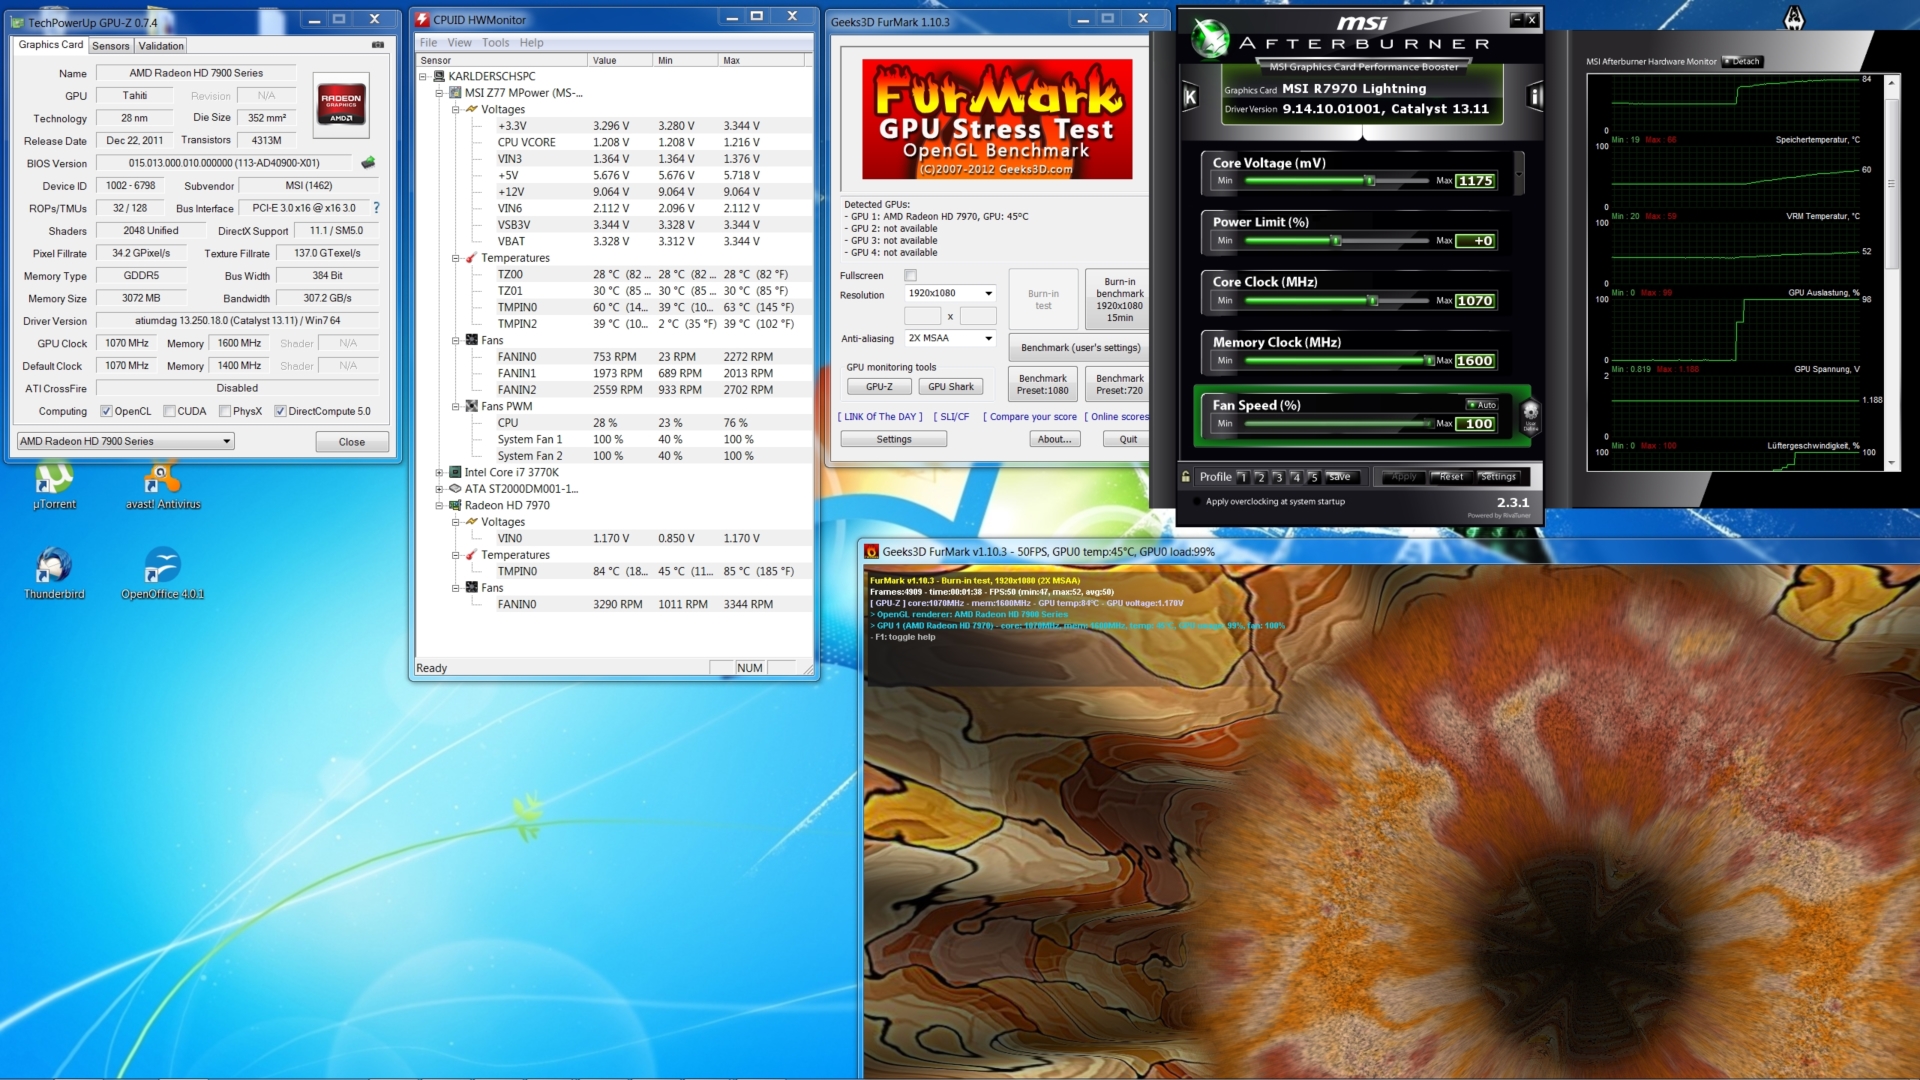Click the Afterburner information i icon
This screenshot has height=1080, width=1920.
(1535, 96)
